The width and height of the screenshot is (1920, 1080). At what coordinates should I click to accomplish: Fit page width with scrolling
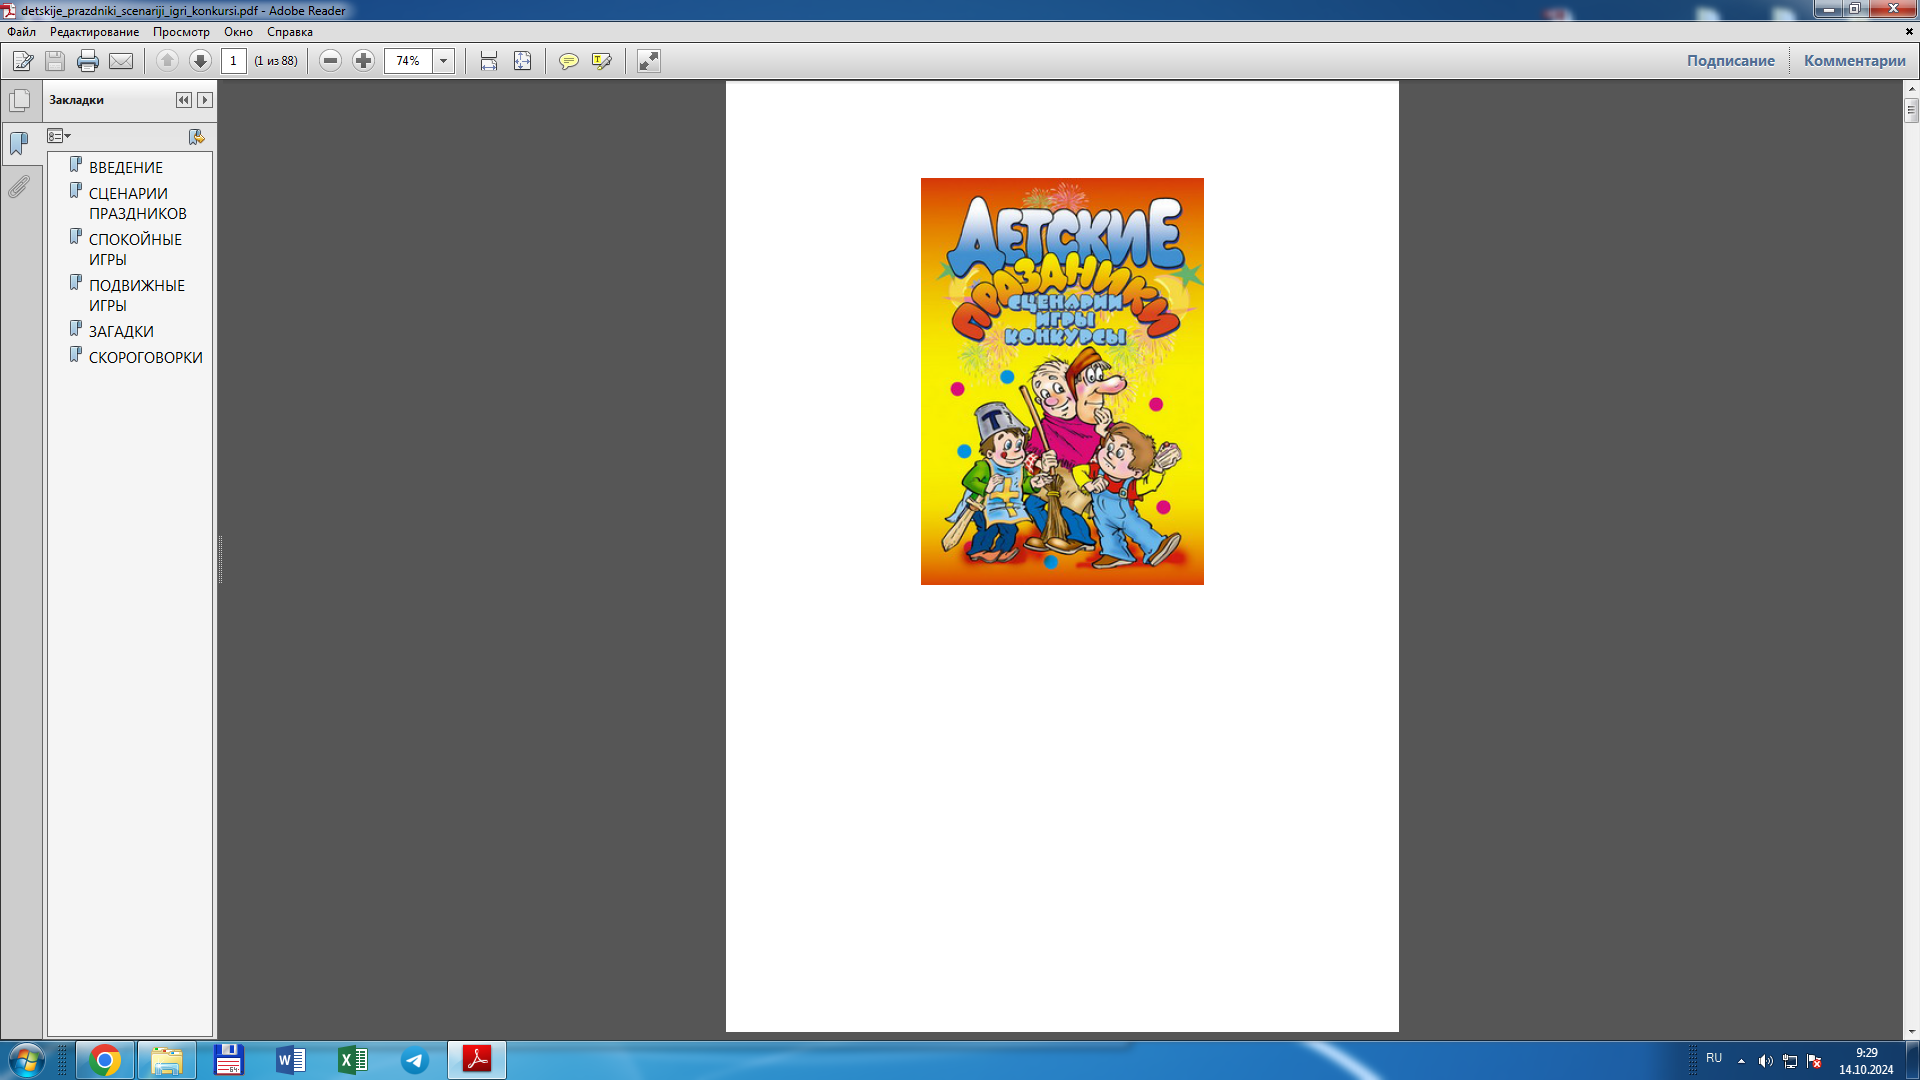click(488, 61)
